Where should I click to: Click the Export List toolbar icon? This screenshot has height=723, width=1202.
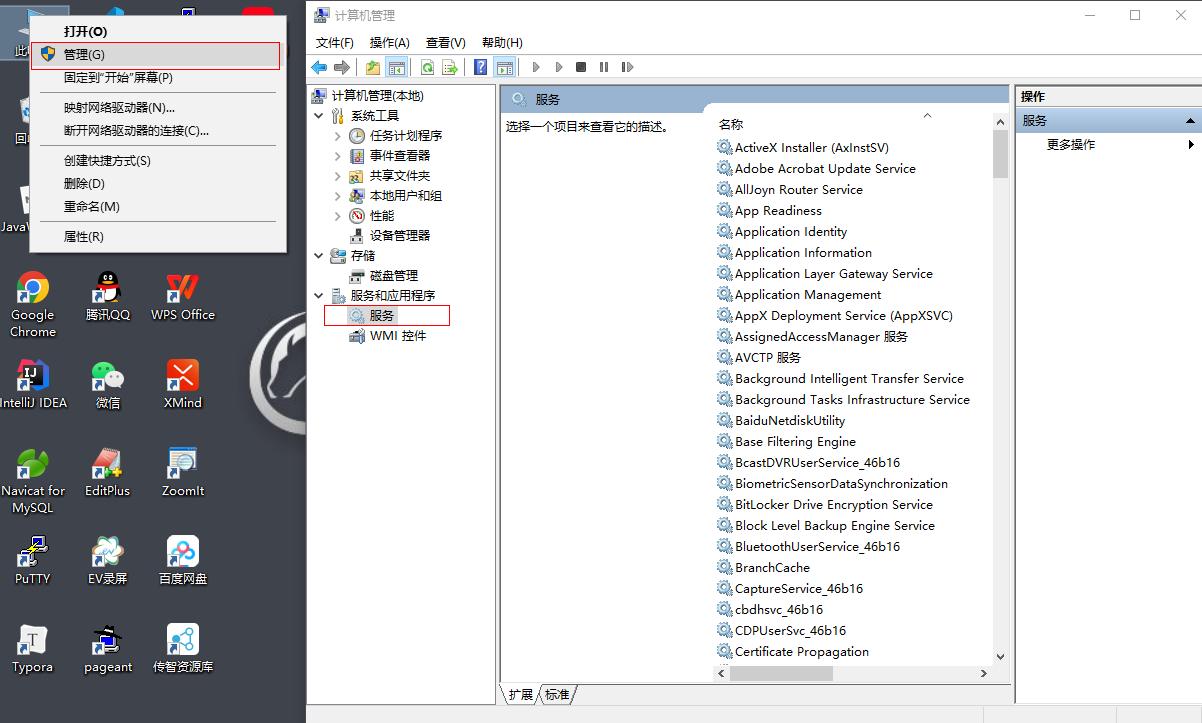click(x=450, y=67)
